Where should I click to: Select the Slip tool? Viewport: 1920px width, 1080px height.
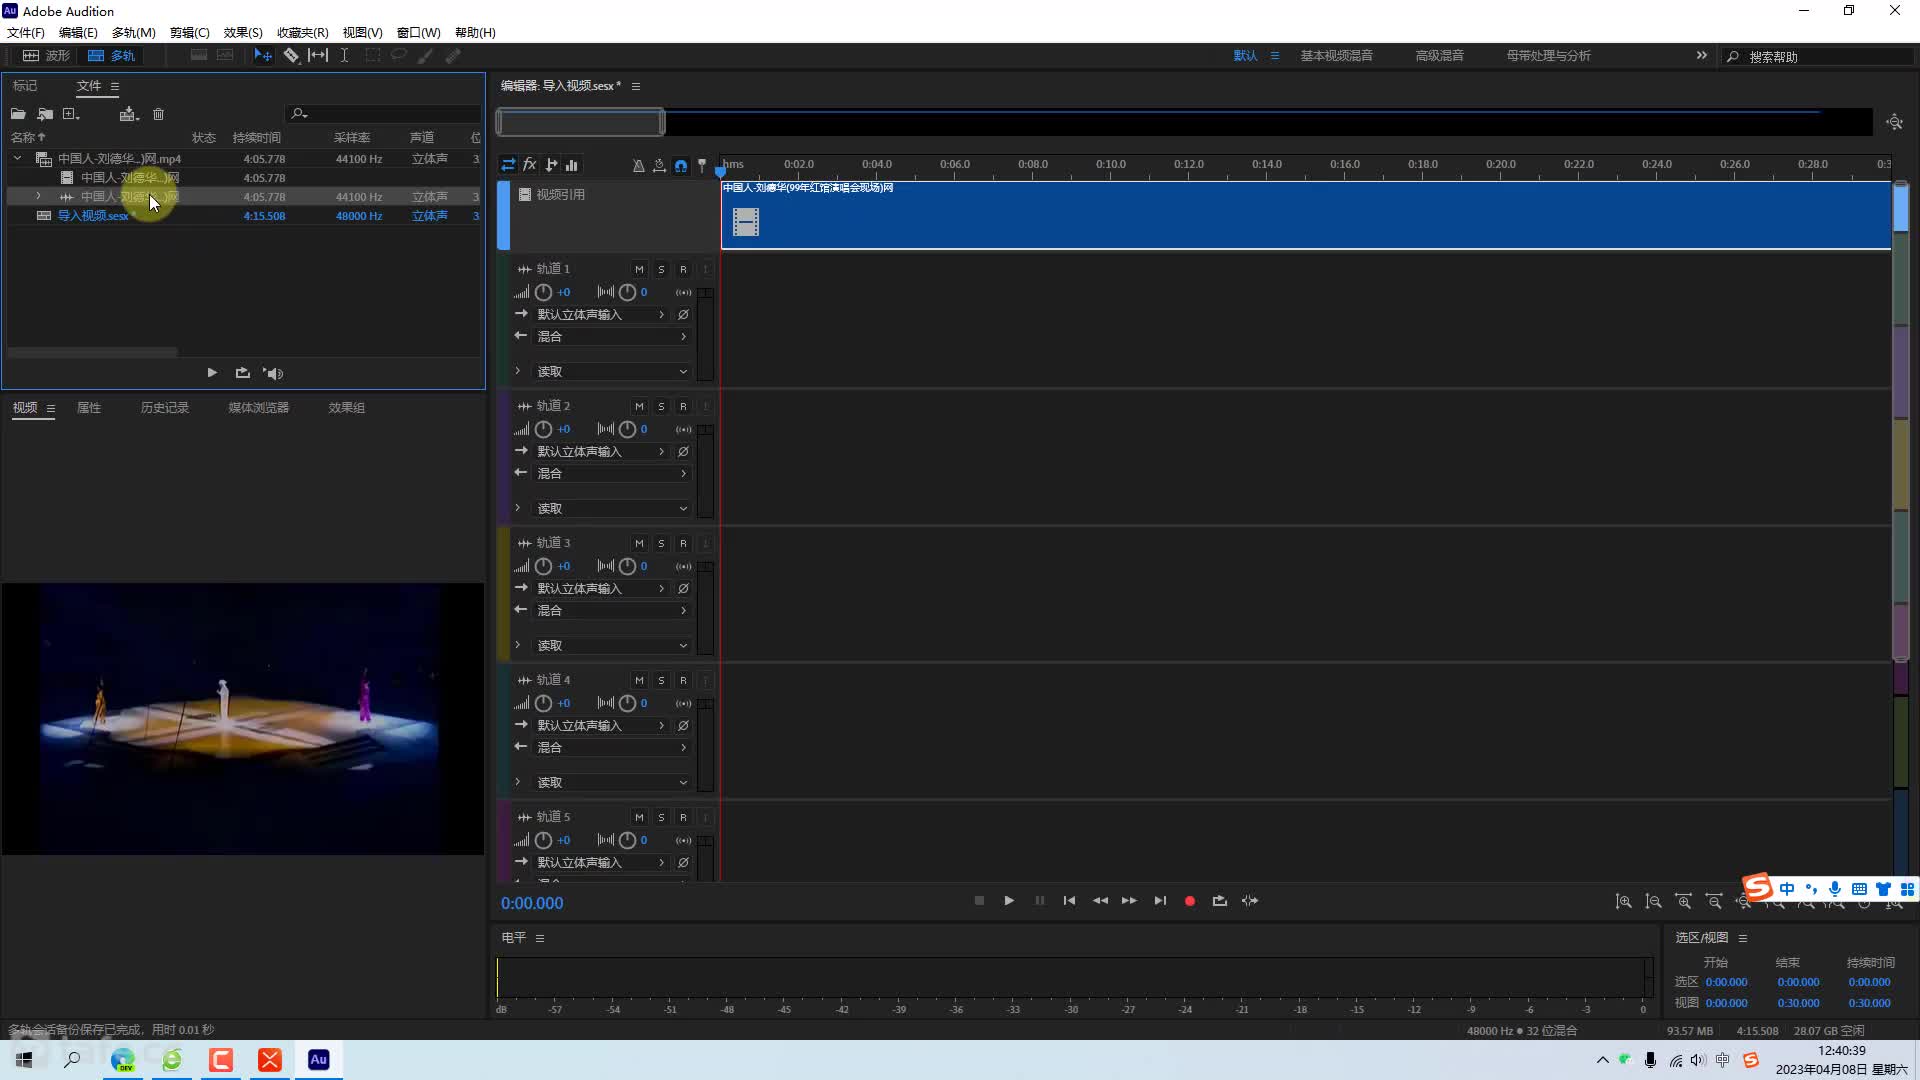pos(318,56)
